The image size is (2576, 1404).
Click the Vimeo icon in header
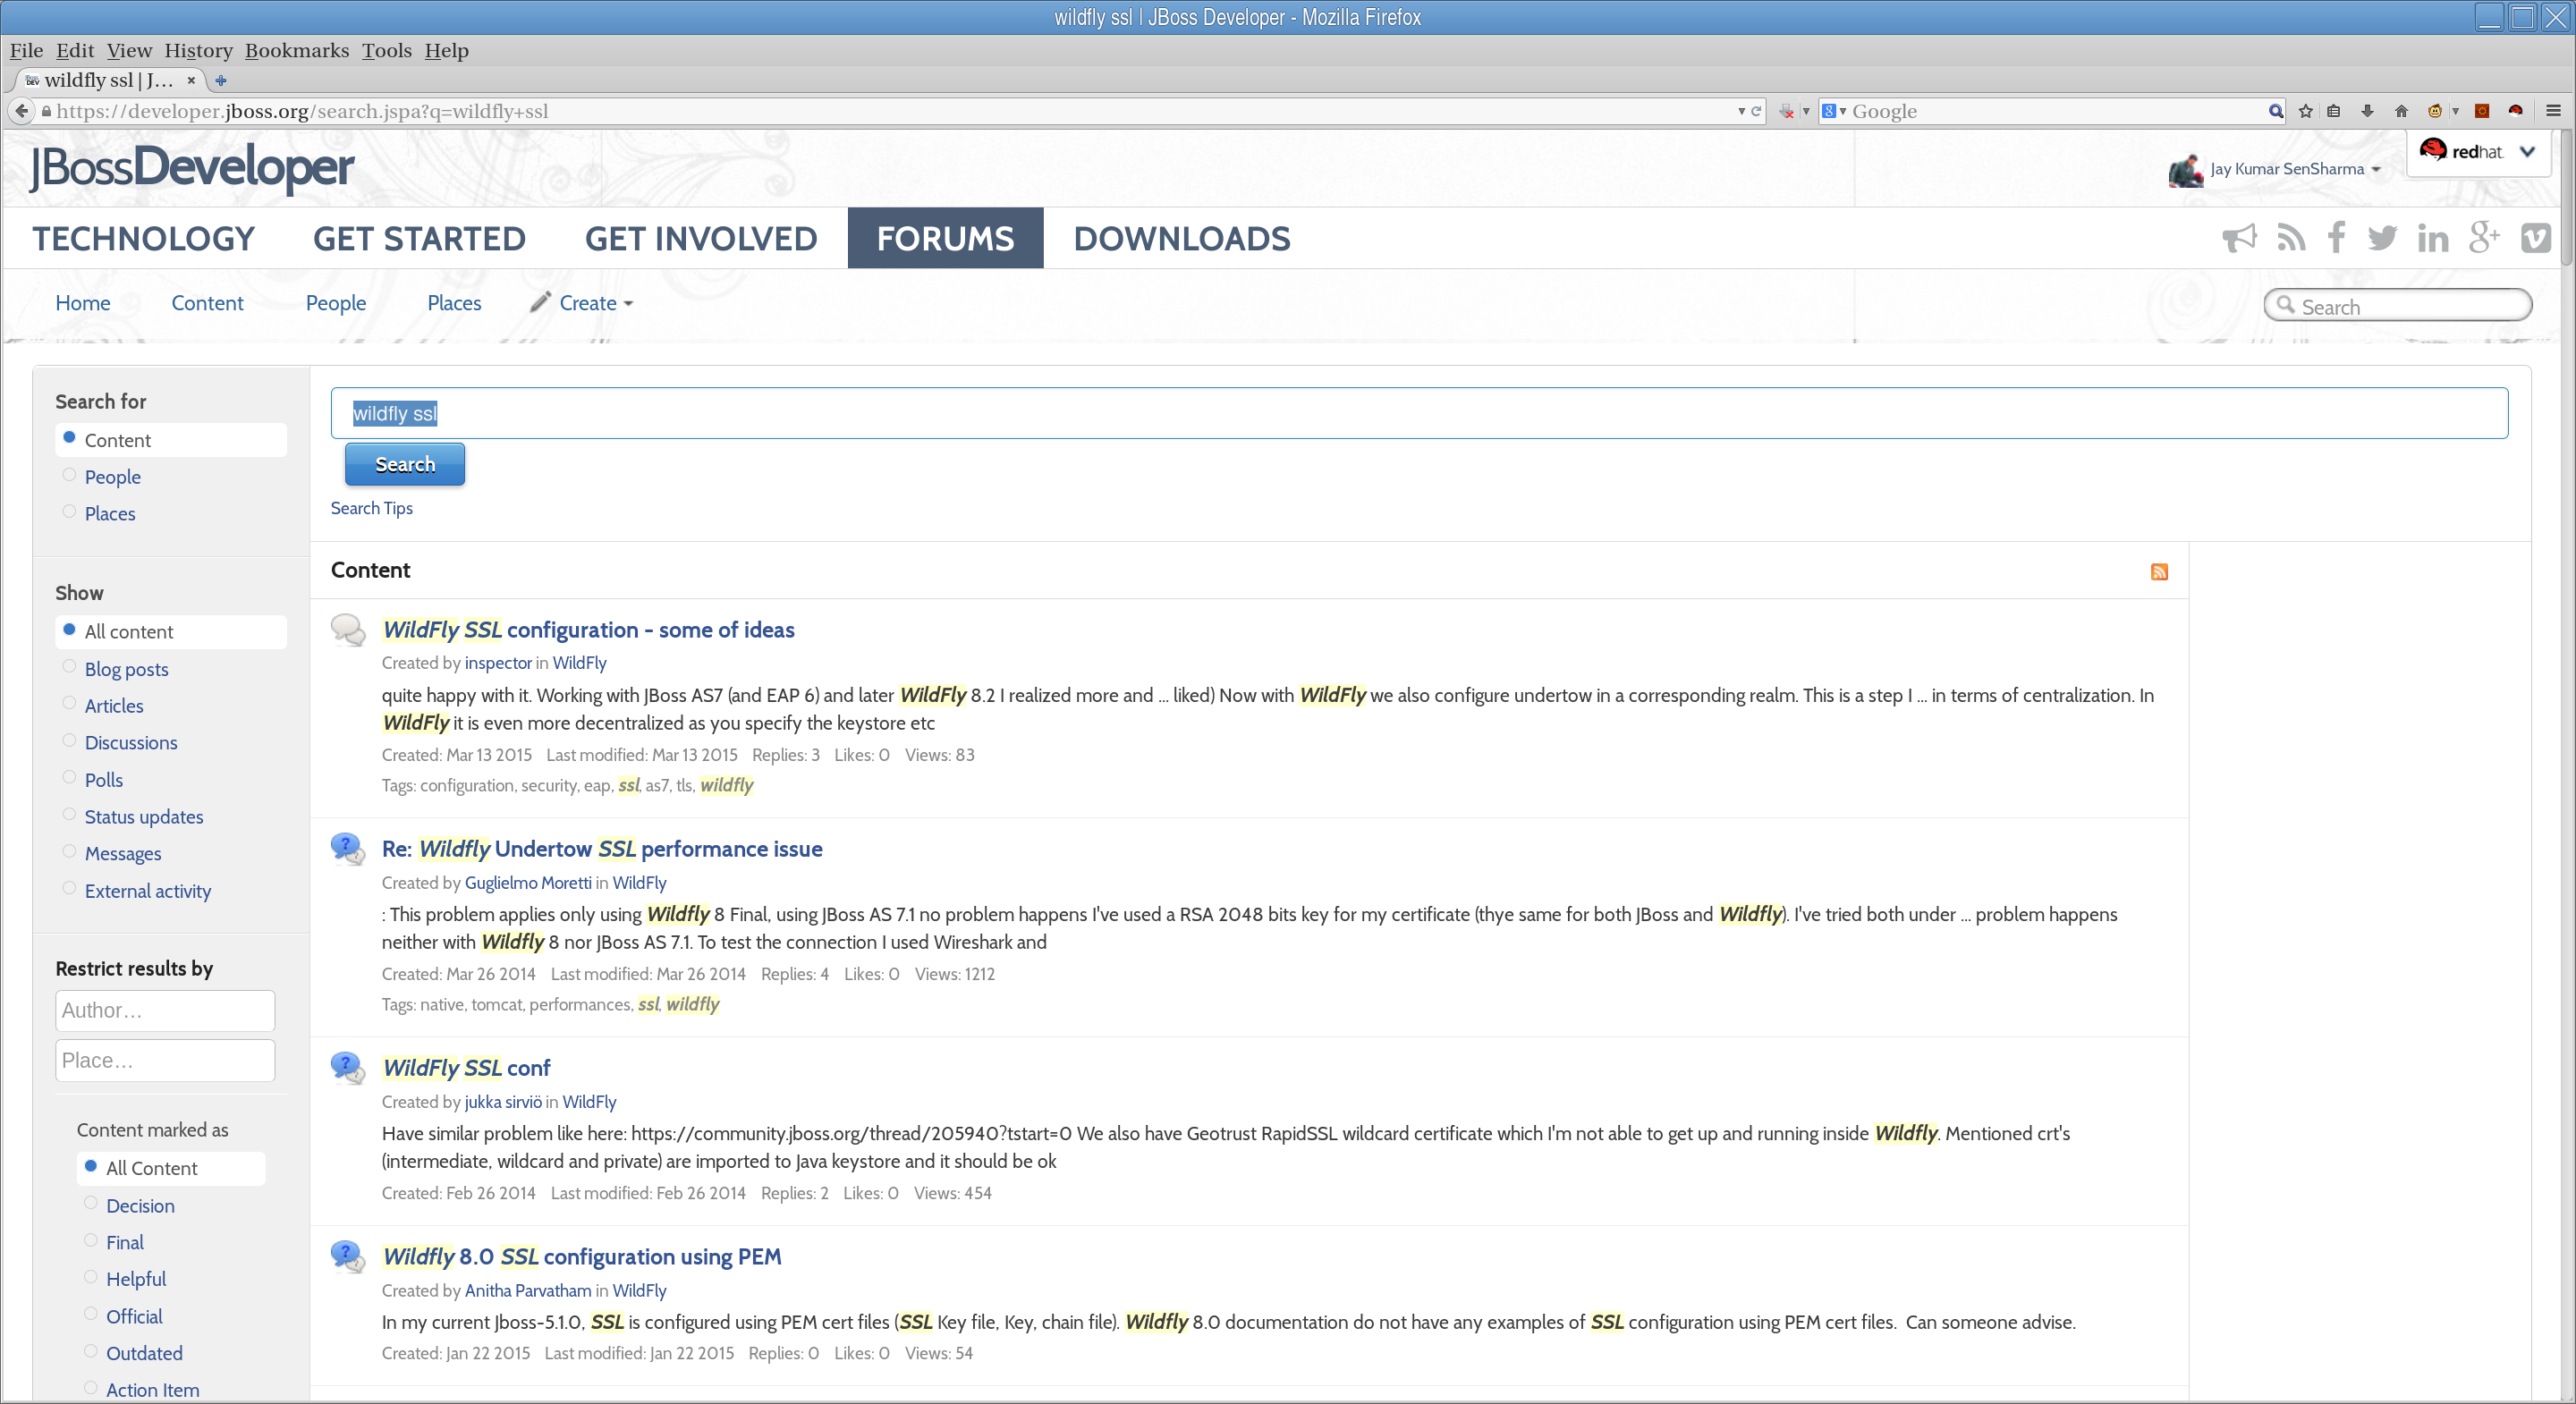click(x=2535, y=238)
